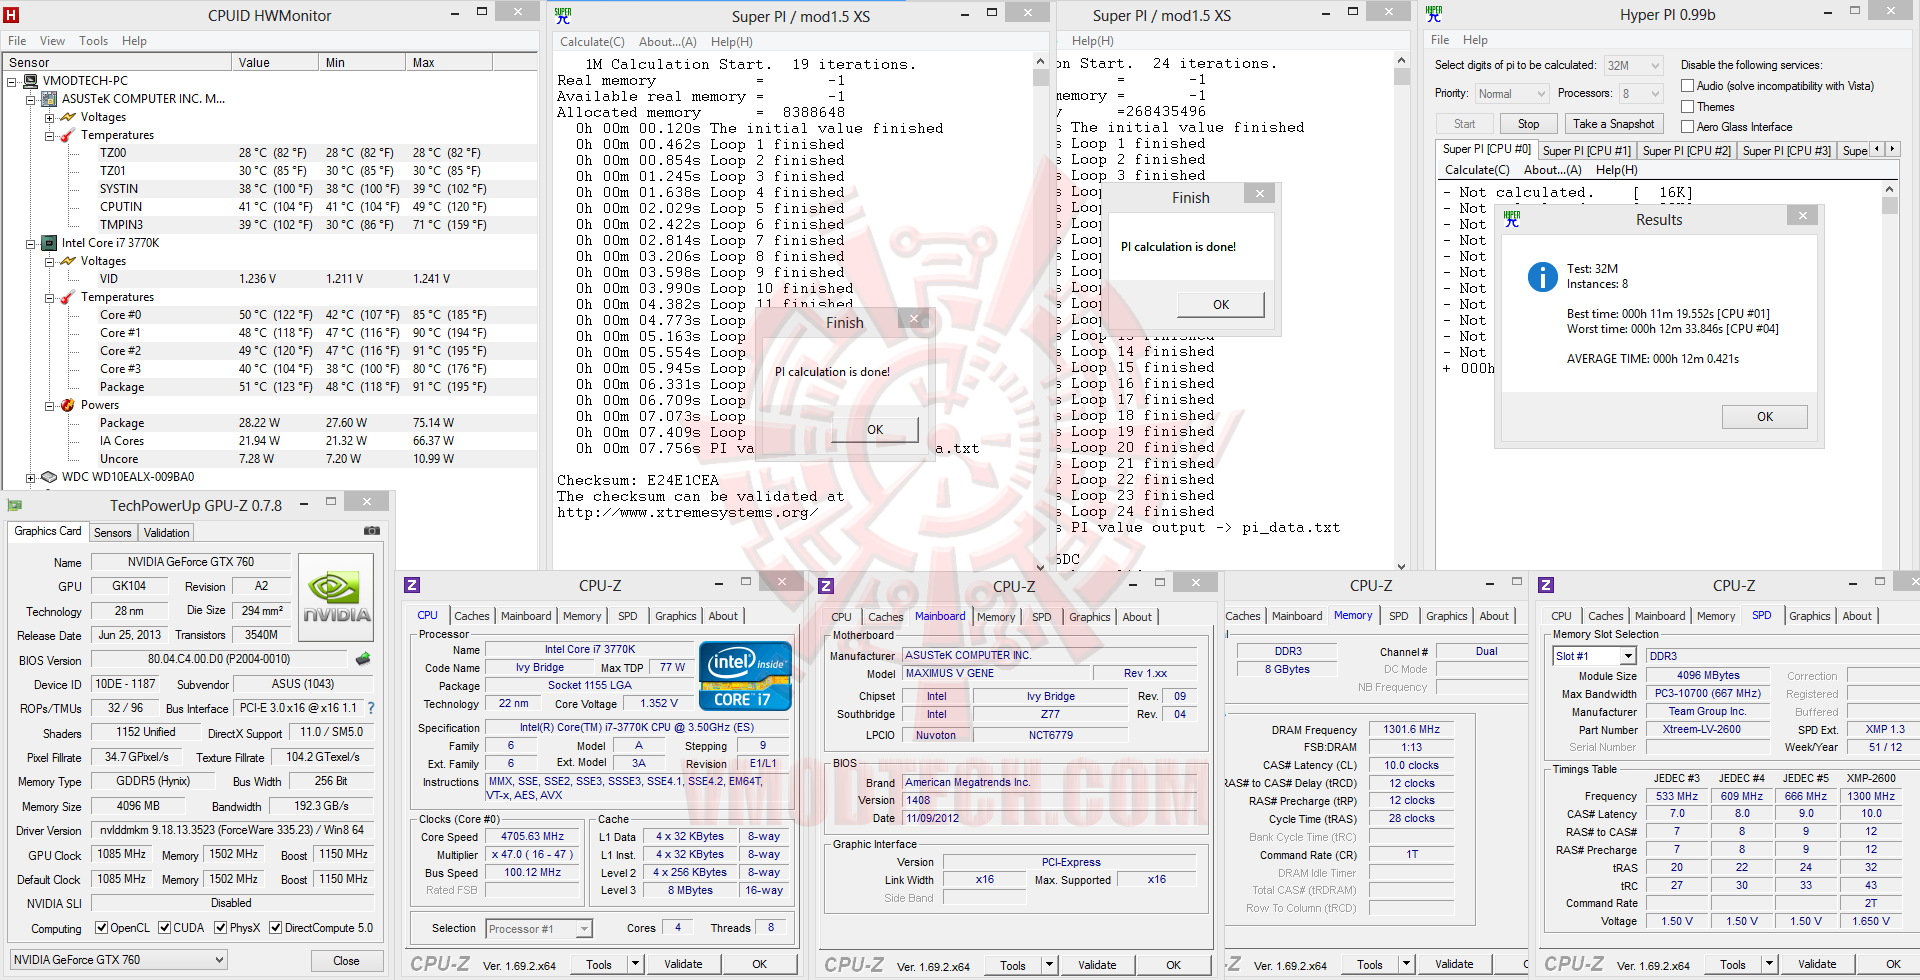
Task: Click the vertical scrollbar of the 1M Super PI window
Action: 1040,312
